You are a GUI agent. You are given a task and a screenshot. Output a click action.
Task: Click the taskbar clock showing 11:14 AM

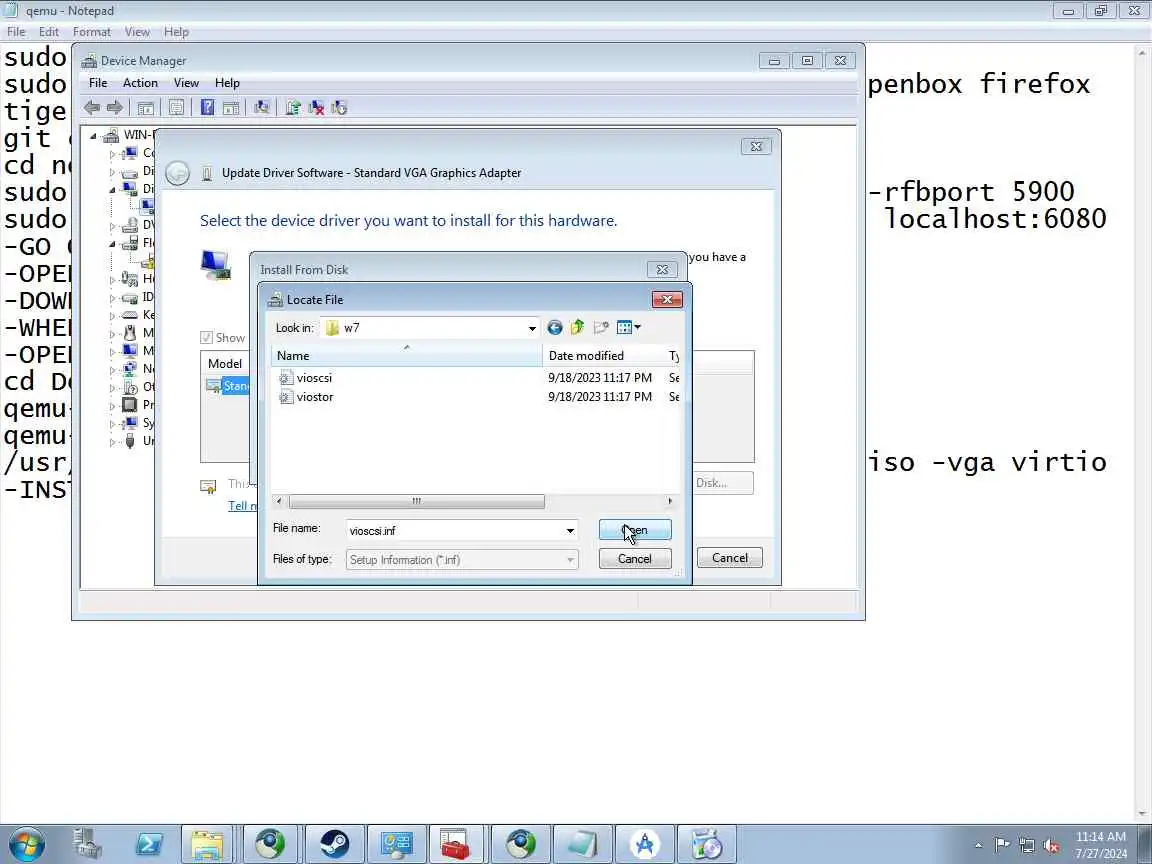point(1101,844)
